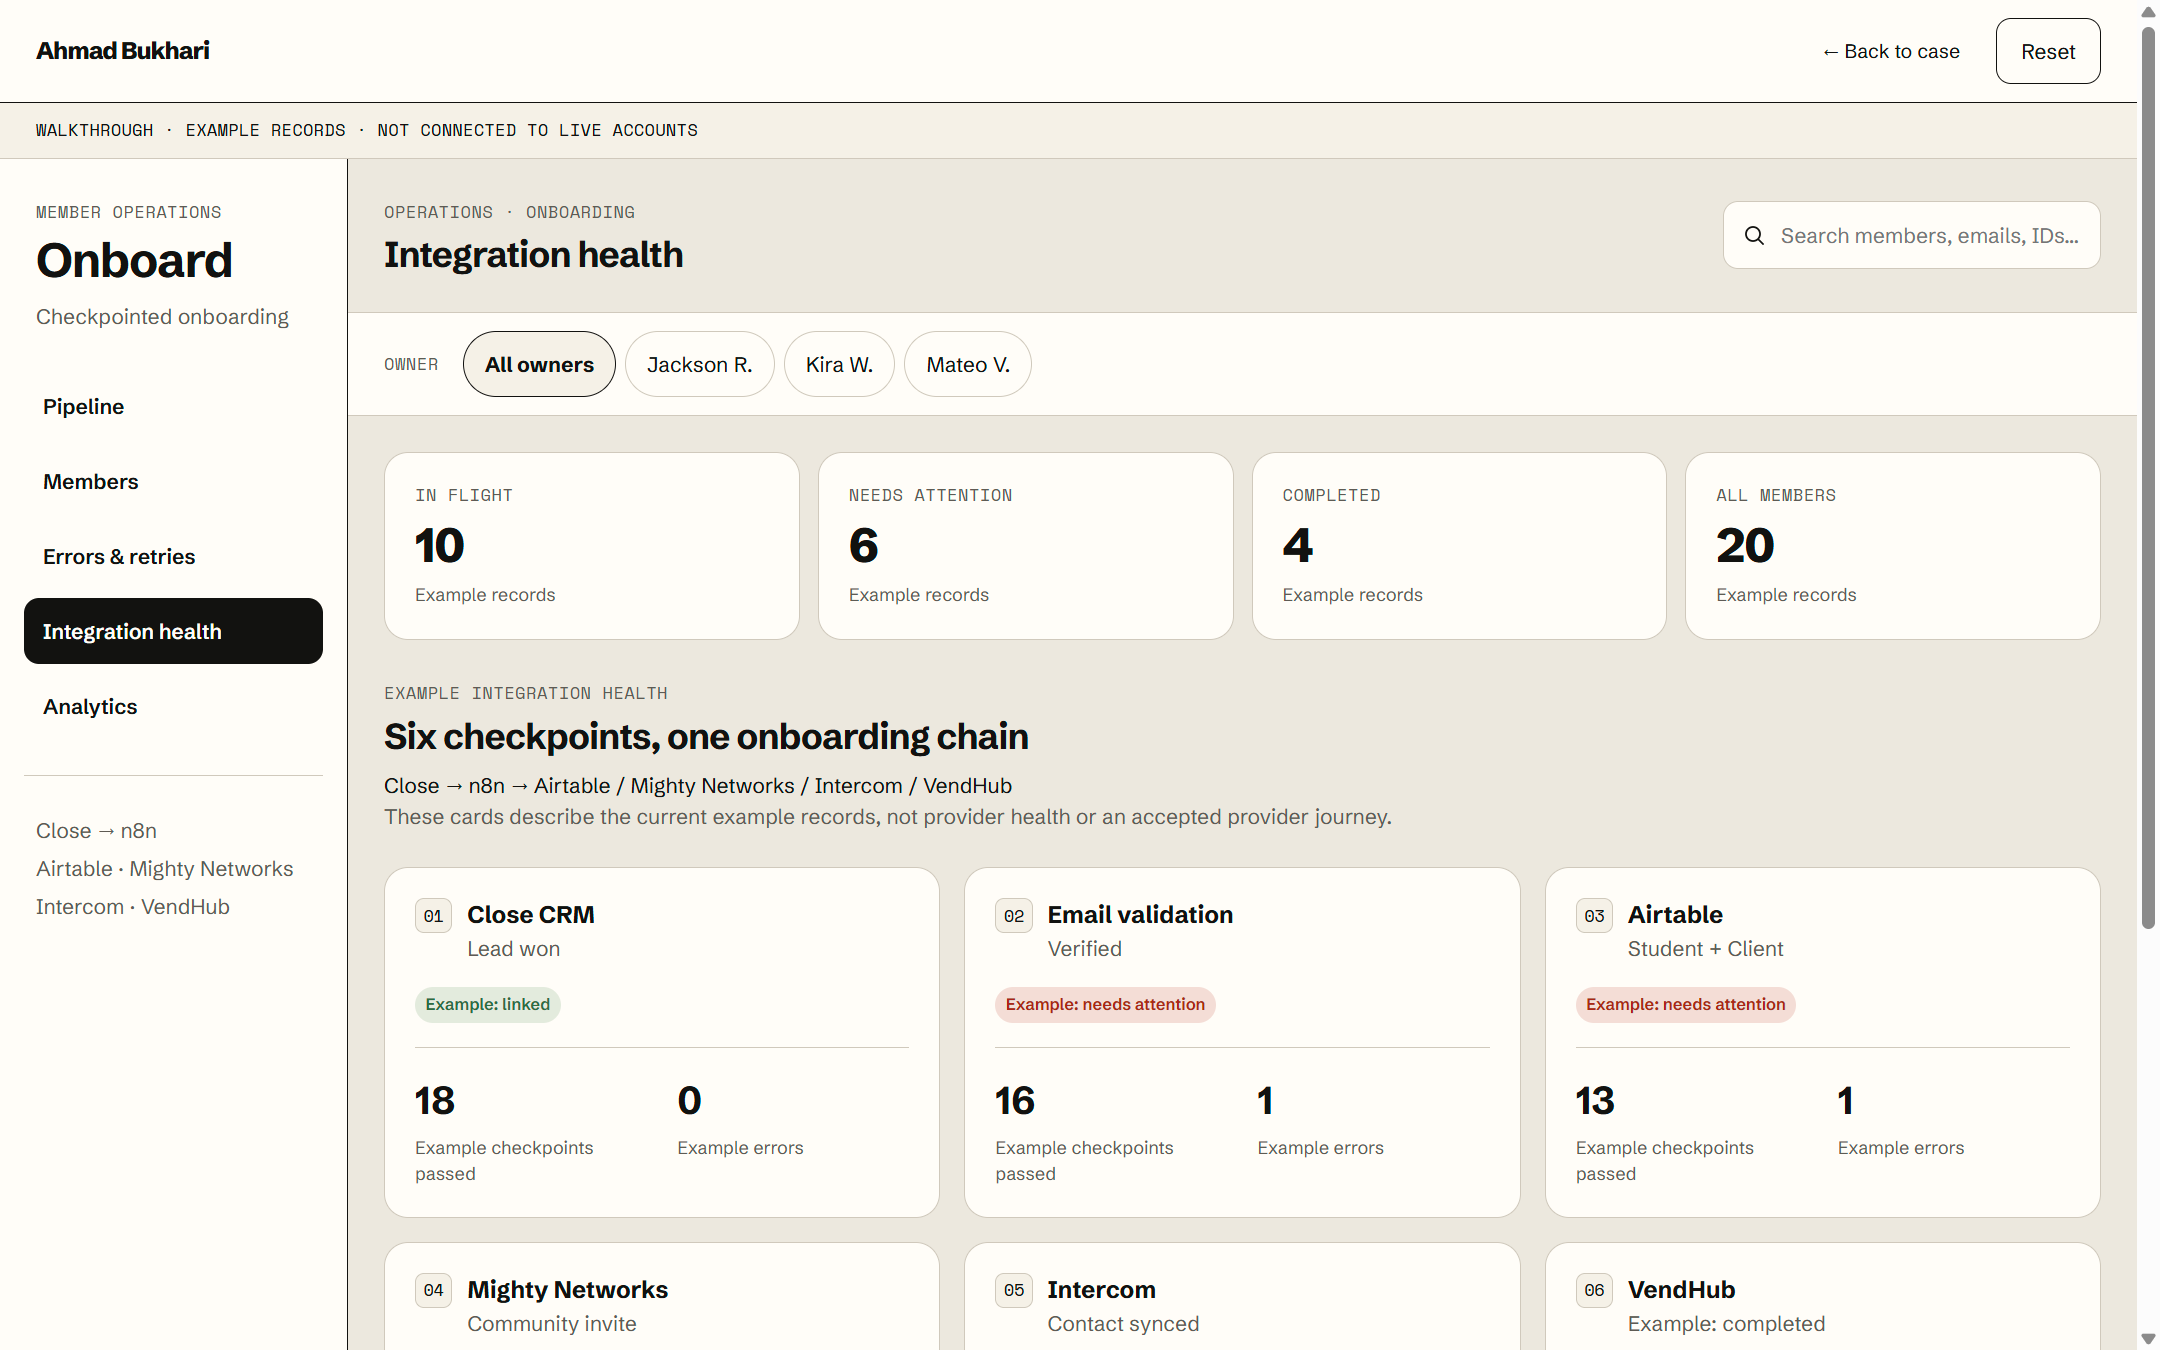Image resolution: width=2160 pixels, height=1350 pixels.
Task: Click Airtable's needs attention pill
Action: coord(1685,1004)
